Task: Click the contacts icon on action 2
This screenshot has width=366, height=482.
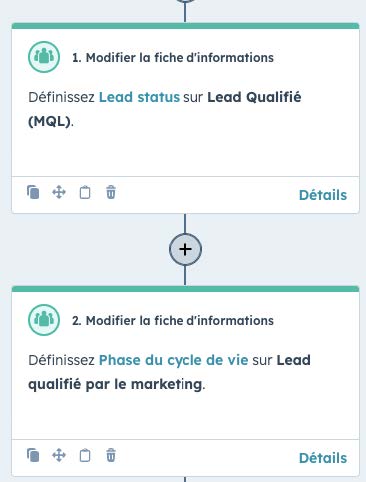Action: pyautogui.click(x=44, y=320)
